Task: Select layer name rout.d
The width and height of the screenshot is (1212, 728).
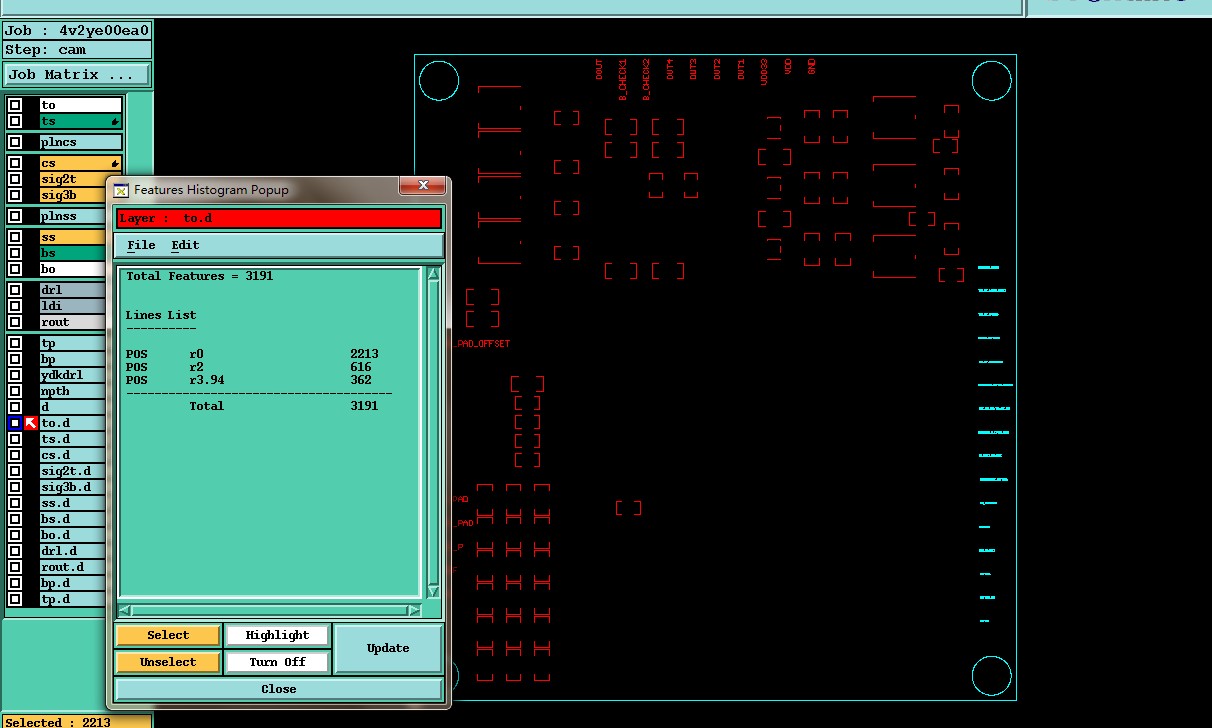Action: (x=73, y=567)
